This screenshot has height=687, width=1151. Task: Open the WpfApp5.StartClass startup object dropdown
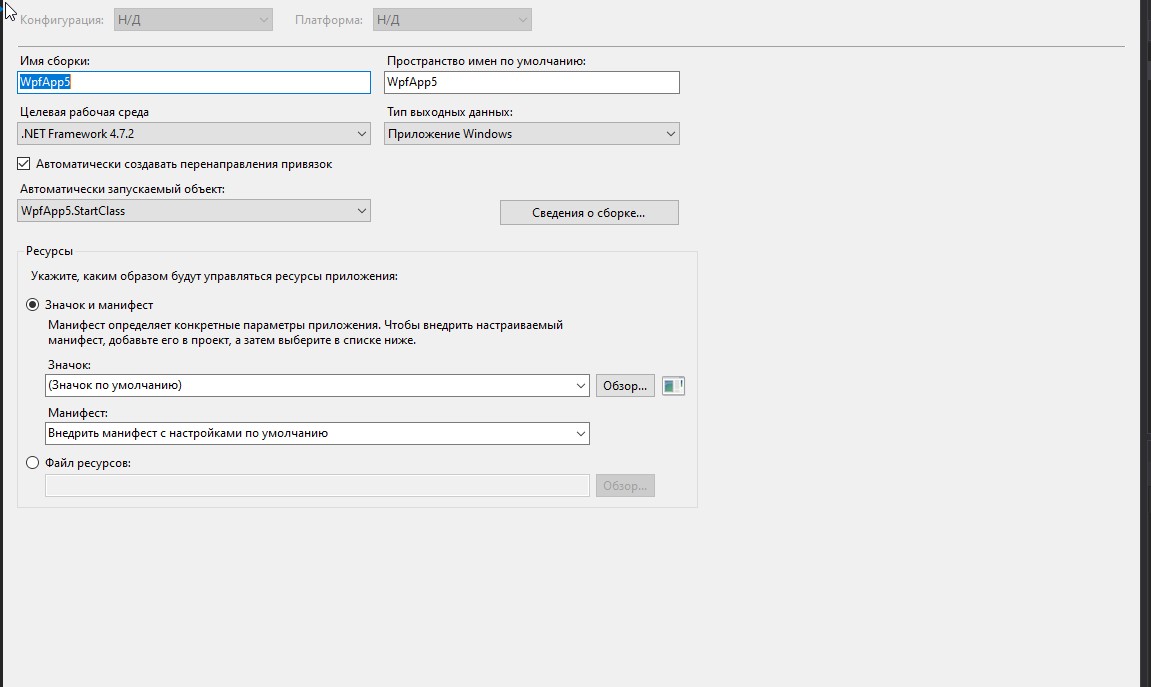(194, 211)
